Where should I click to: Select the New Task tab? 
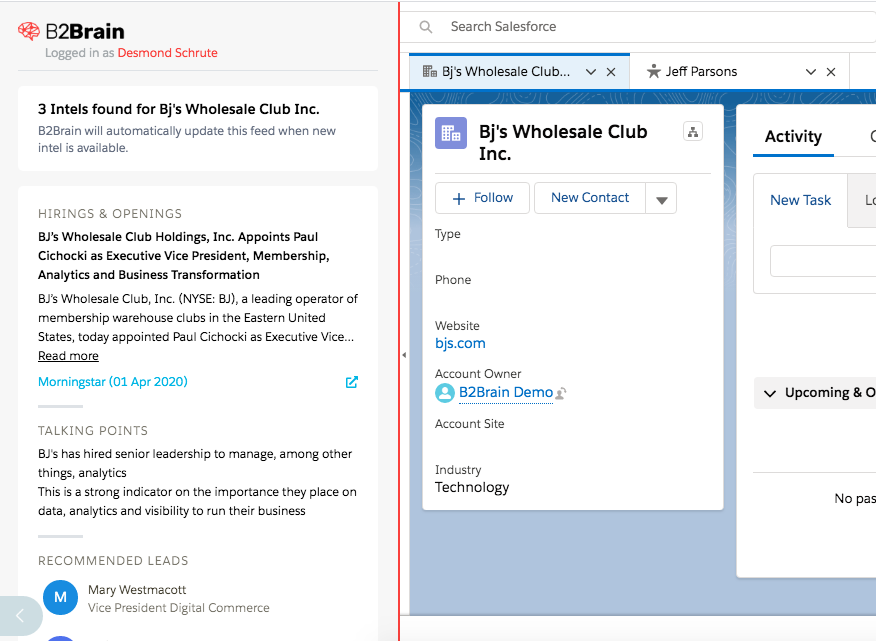point(800,200)
